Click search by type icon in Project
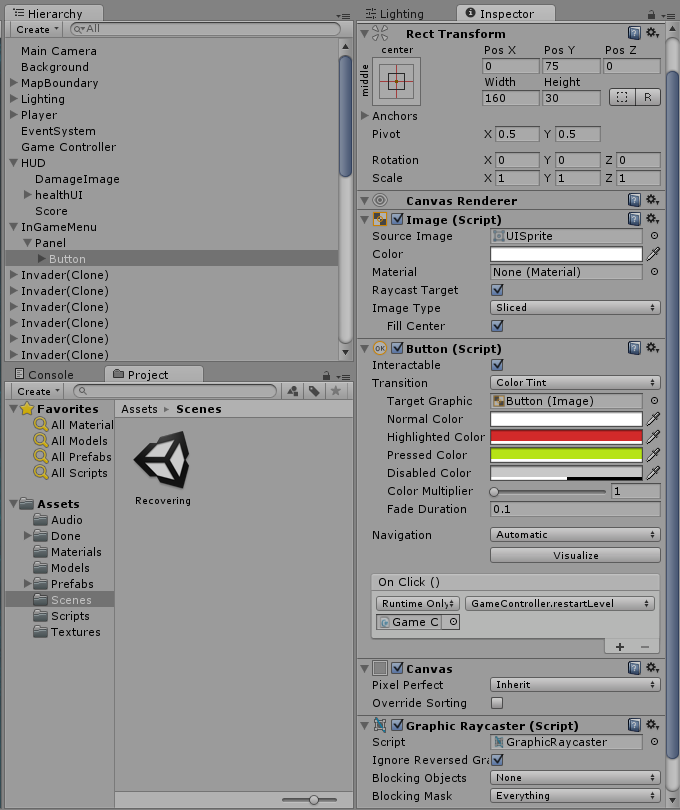 (x=292, y=391)
